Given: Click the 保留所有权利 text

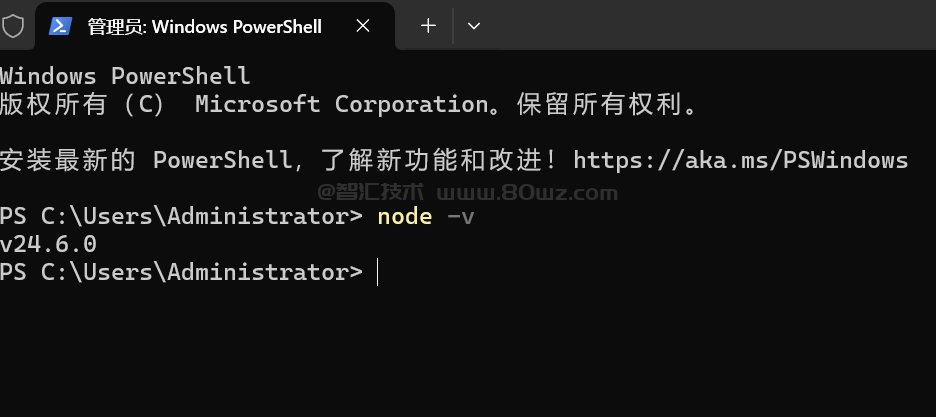Looking at the screenshot, I should 599,104.
